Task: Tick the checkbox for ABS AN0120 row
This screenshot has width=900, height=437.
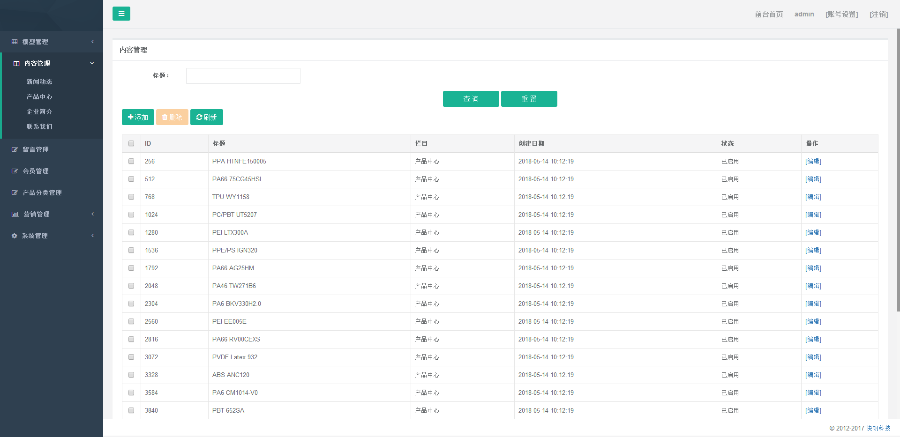Action: pos(131,374)
